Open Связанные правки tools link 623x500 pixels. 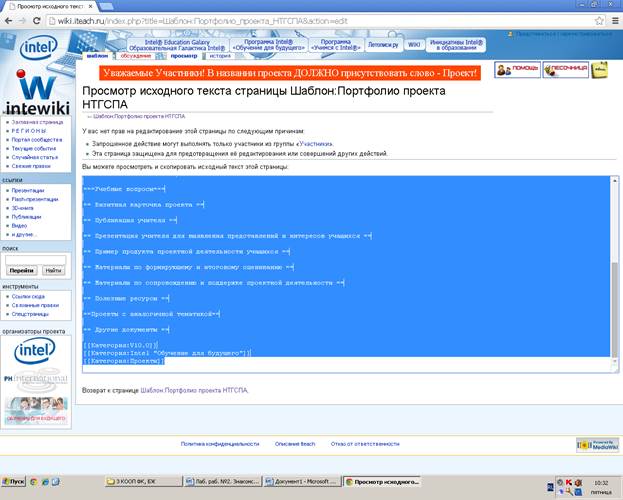pyautogui.click(x=35, y=305)
